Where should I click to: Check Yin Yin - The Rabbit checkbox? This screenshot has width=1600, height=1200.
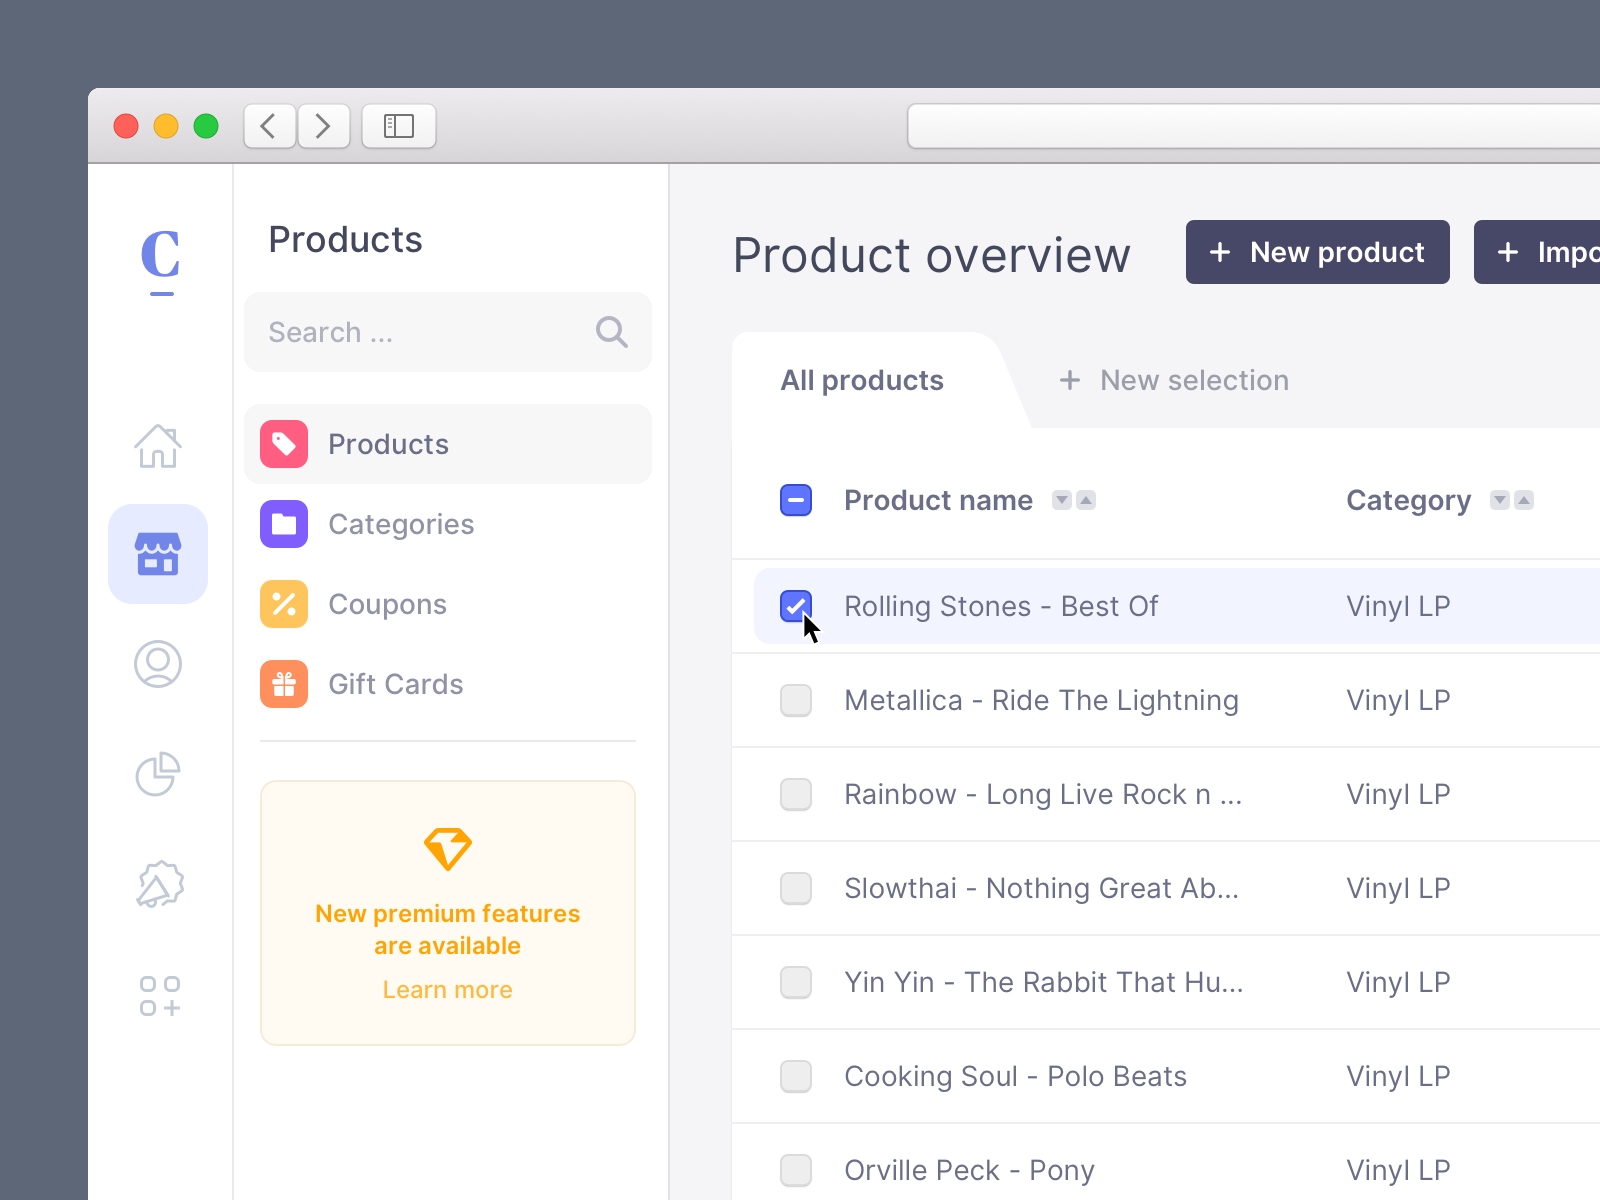pos(796,982)
